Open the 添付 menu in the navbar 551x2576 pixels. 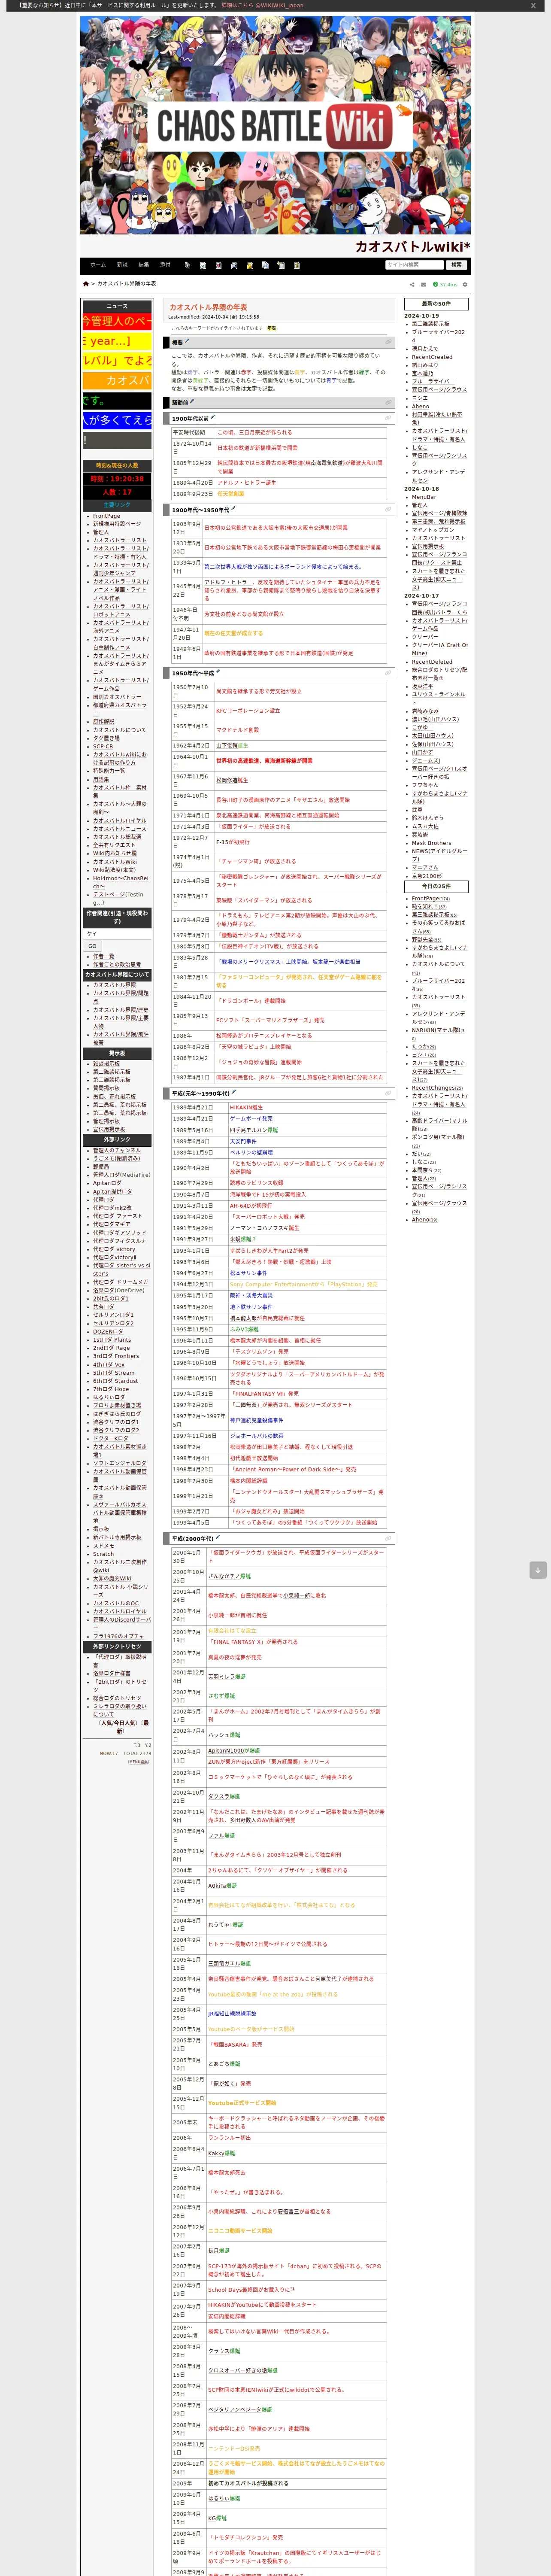point(165,265)
